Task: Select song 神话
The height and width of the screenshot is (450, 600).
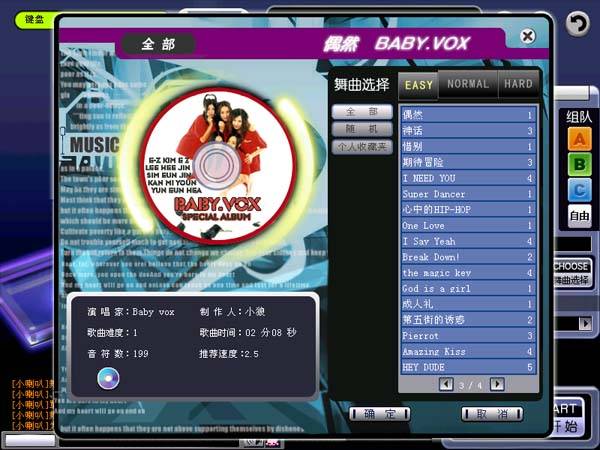Action: click(x=468, y=130)
